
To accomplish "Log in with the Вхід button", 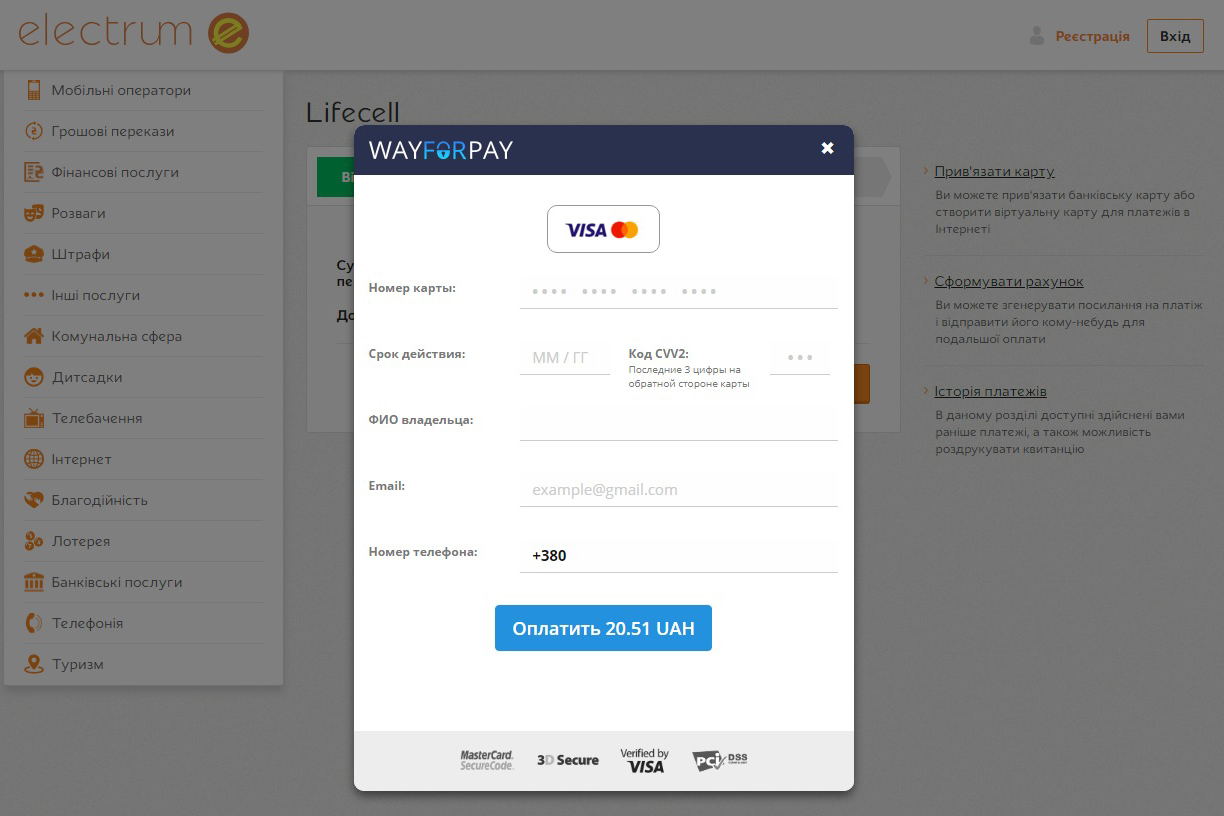I will pyautogui.click(x=1175, y=36).
